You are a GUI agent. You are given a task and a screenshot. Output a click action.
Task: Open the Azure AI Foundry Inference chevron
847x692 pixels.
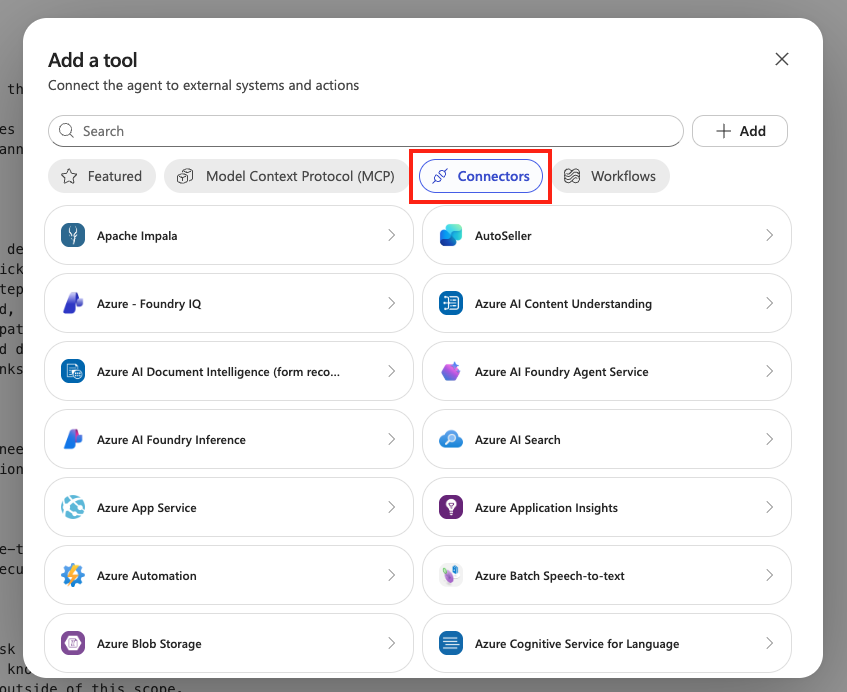[x=392, y=440]
